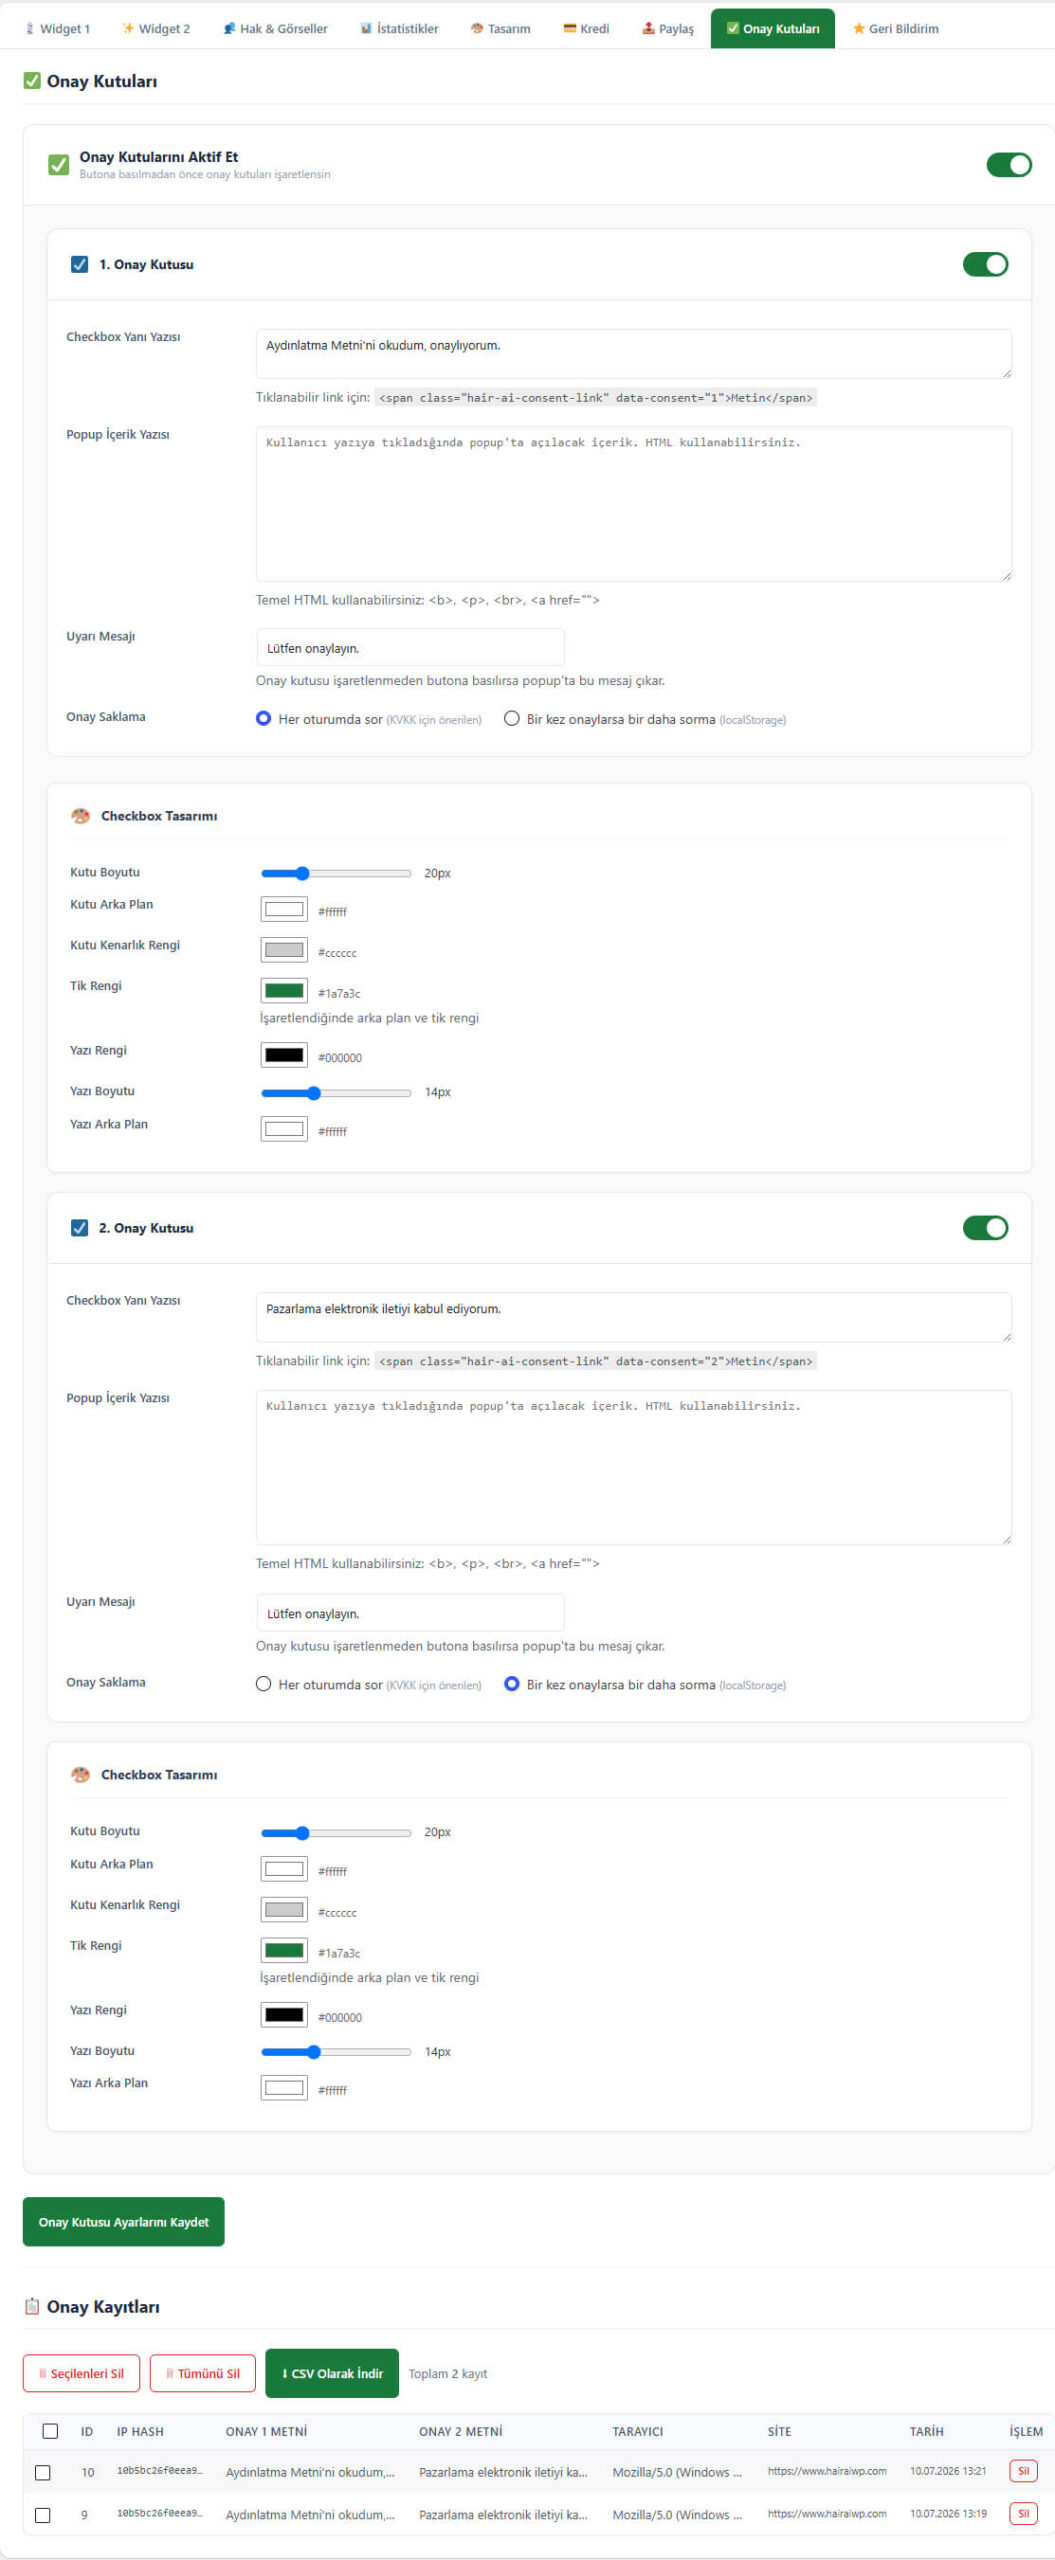Tick the select-all checkbox in records table header
The height and width of the screenshot is (2560, 1055).
(50, 2430)
